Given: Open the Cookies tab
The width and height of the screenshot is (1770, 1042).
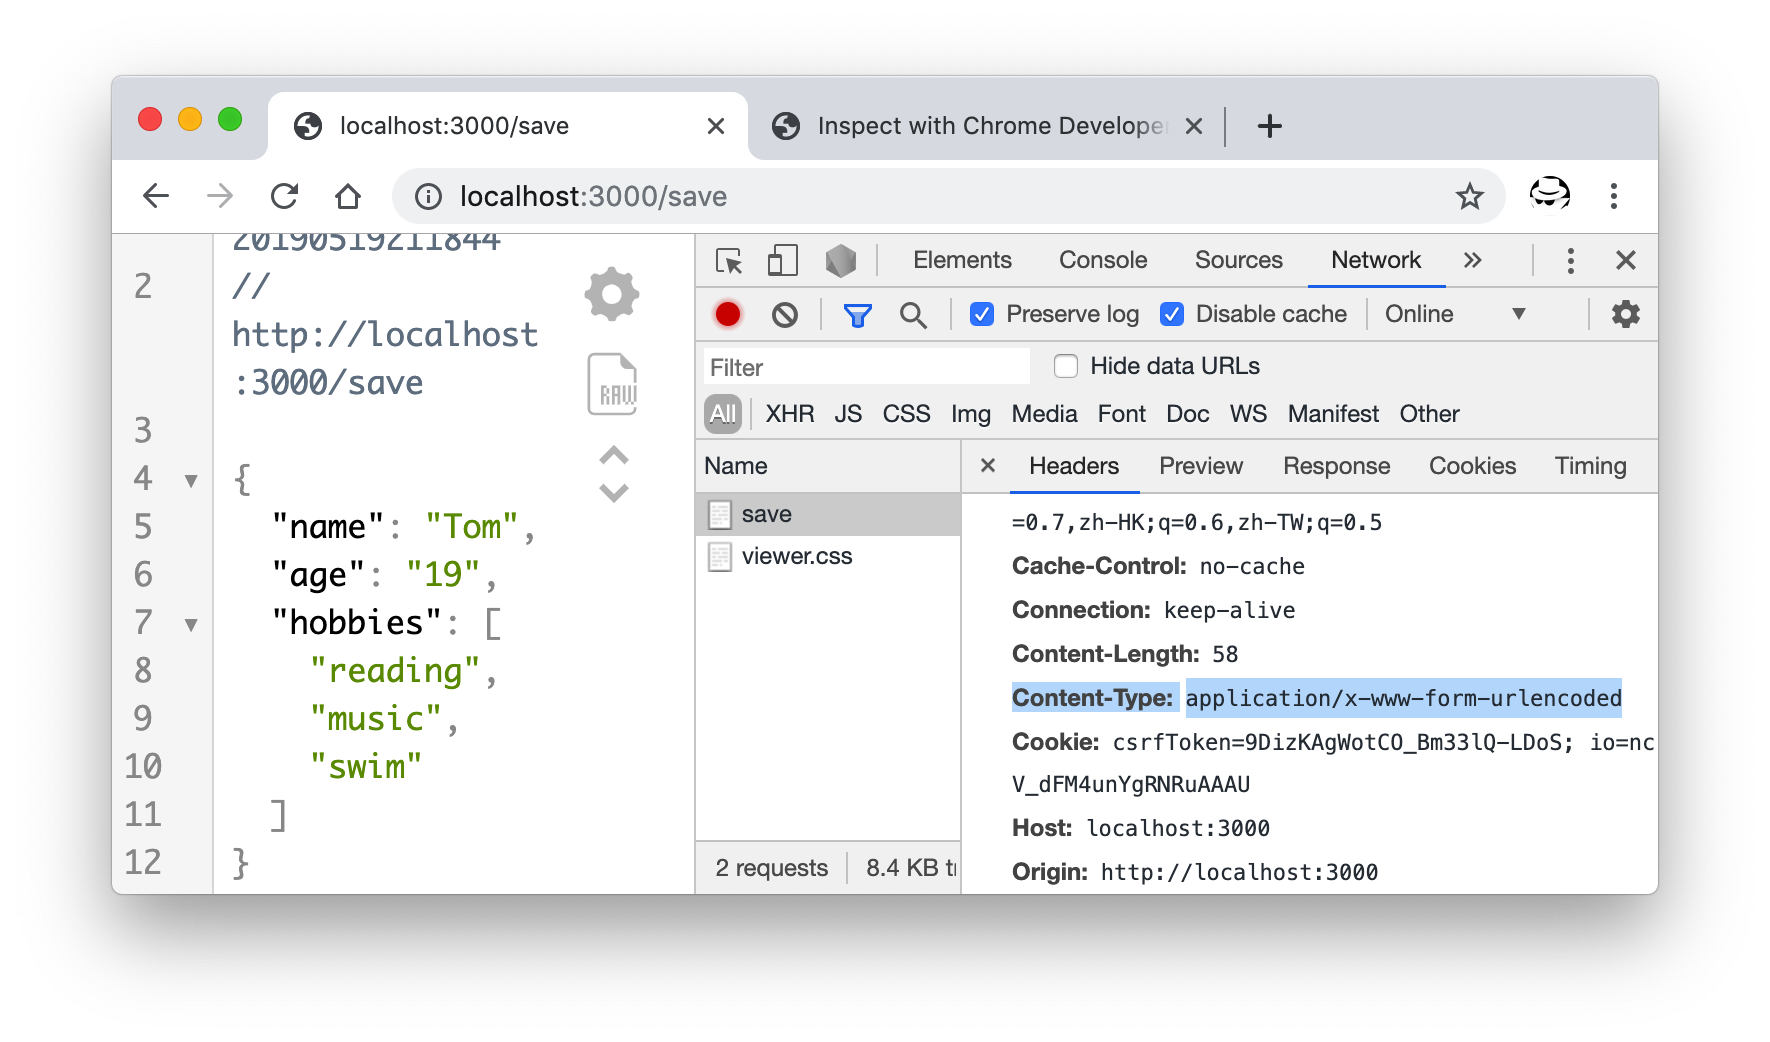Looking at the screenshot, I should coord(1472,466).
